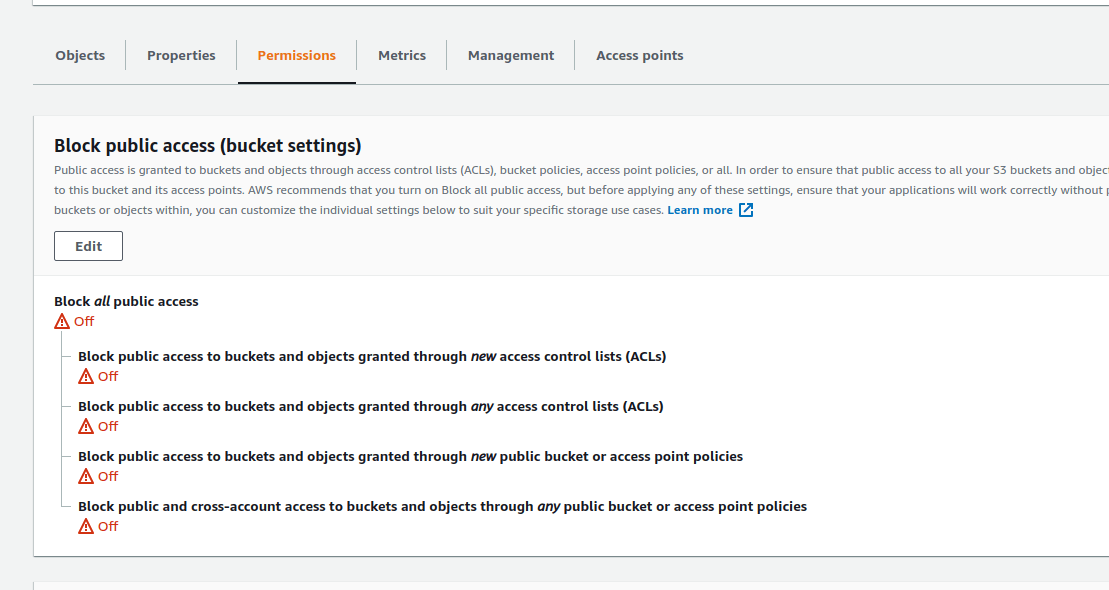This screenshot has height=590, width=1109.
Task: Click the Off status for new bucket policies
Action: (x=107, y=476)
